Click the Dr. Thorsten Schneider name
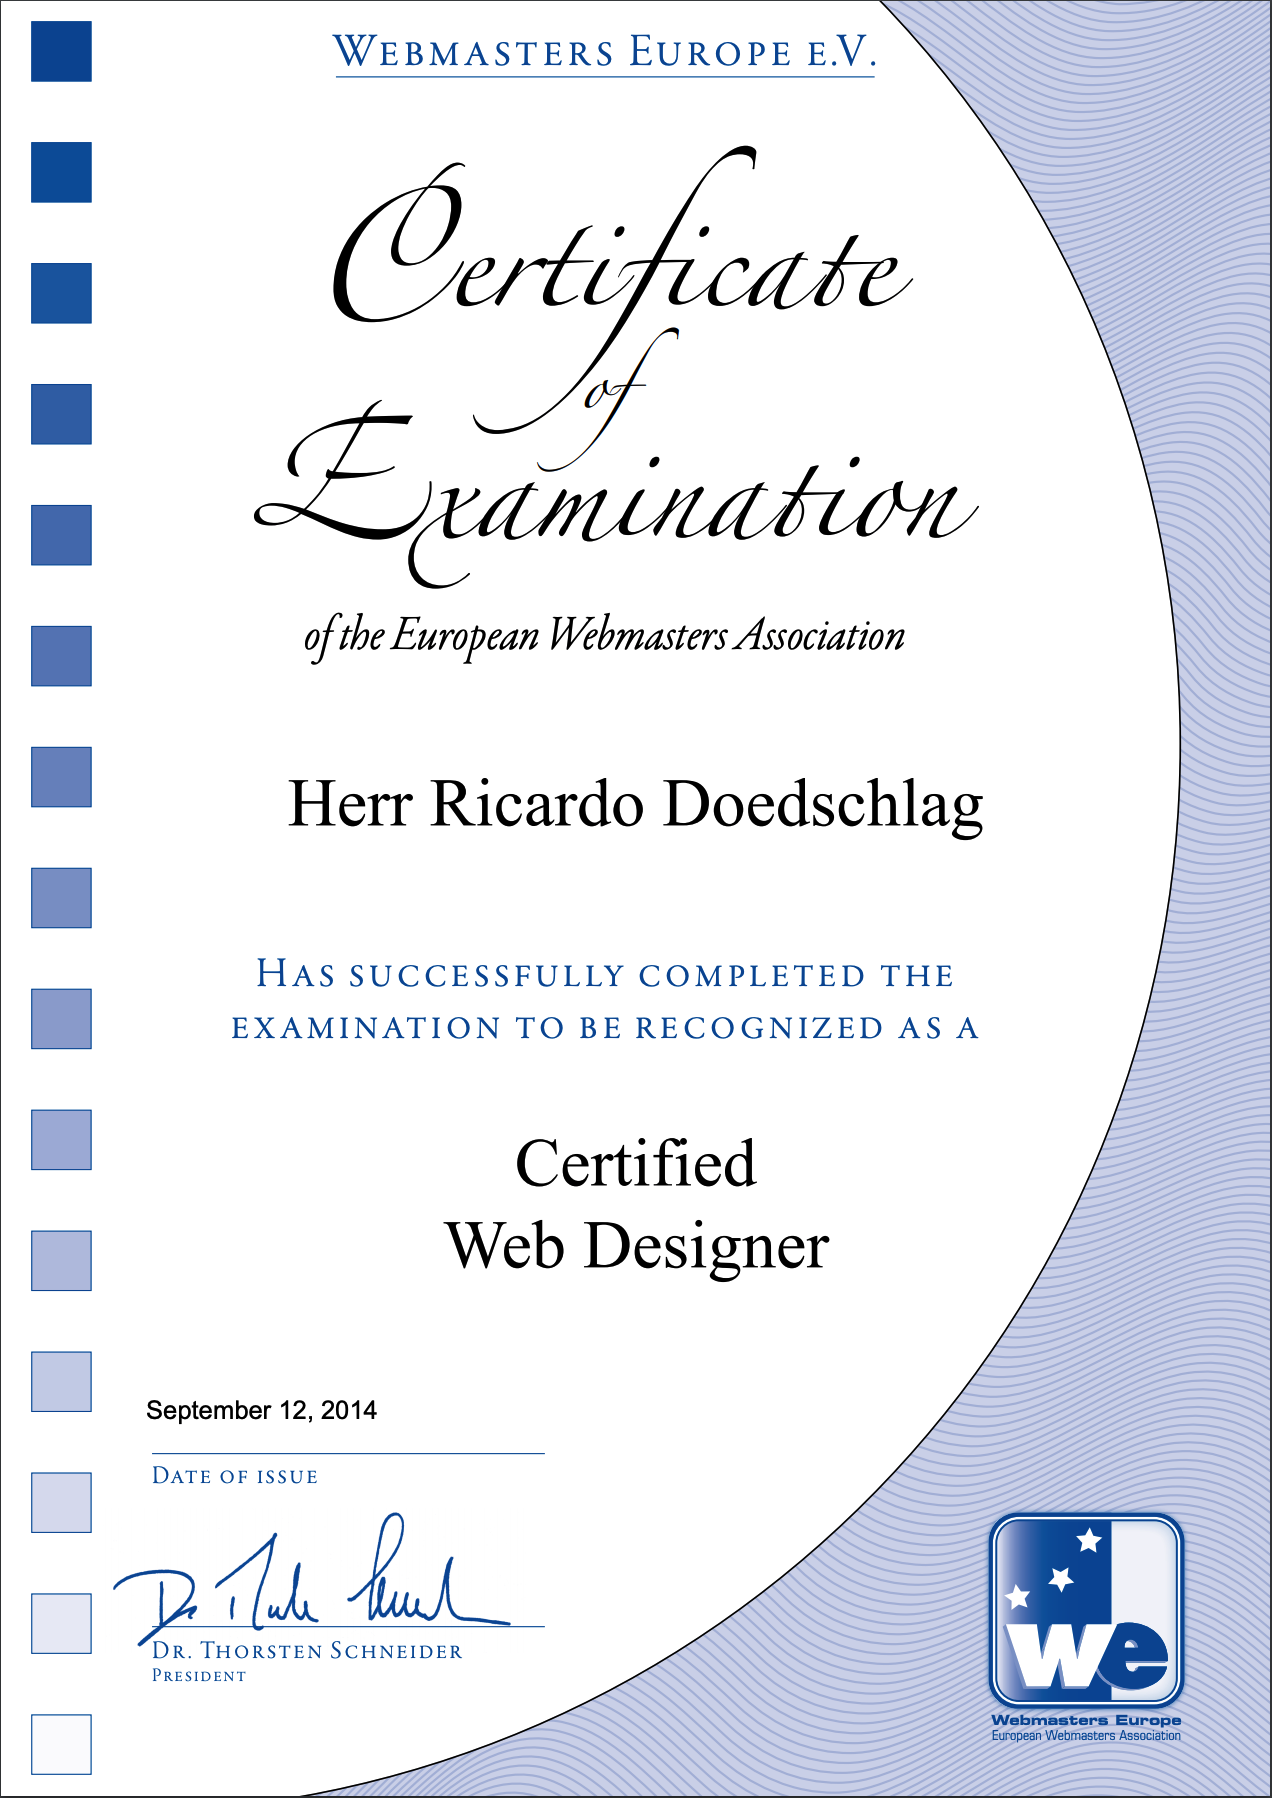 [x=307, y=1651]
